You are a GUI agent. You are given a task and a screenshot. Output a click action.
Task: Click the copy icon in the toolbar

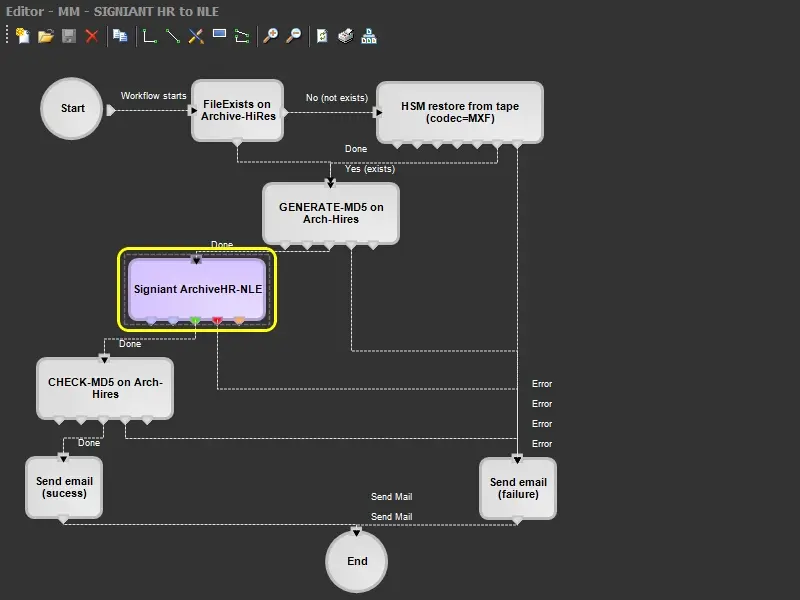click(120, 36)
